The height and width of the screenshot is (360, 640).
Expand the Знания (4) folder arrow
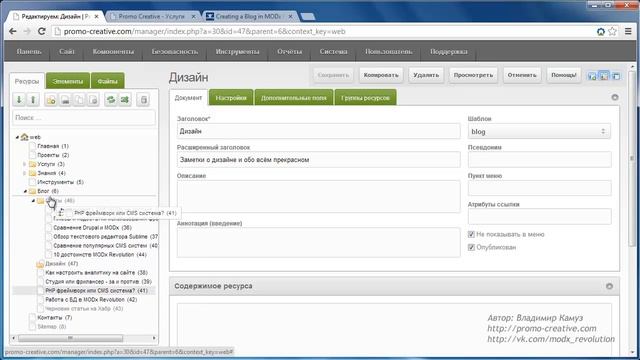[x=24, y=173]
